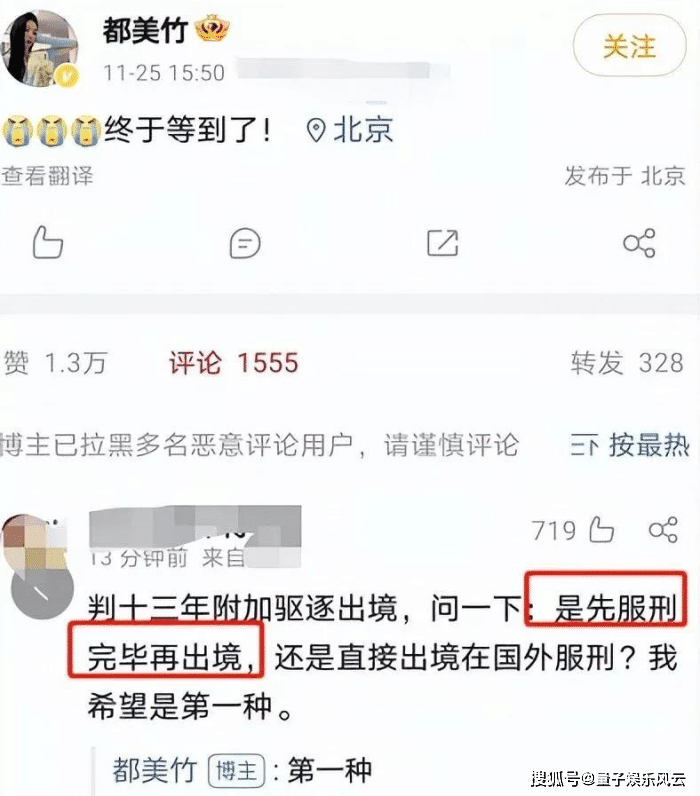Tap the 查看翻译 link
Image resolution: width=700 pixels, height=796 pixels.
[x=47, y=176]
